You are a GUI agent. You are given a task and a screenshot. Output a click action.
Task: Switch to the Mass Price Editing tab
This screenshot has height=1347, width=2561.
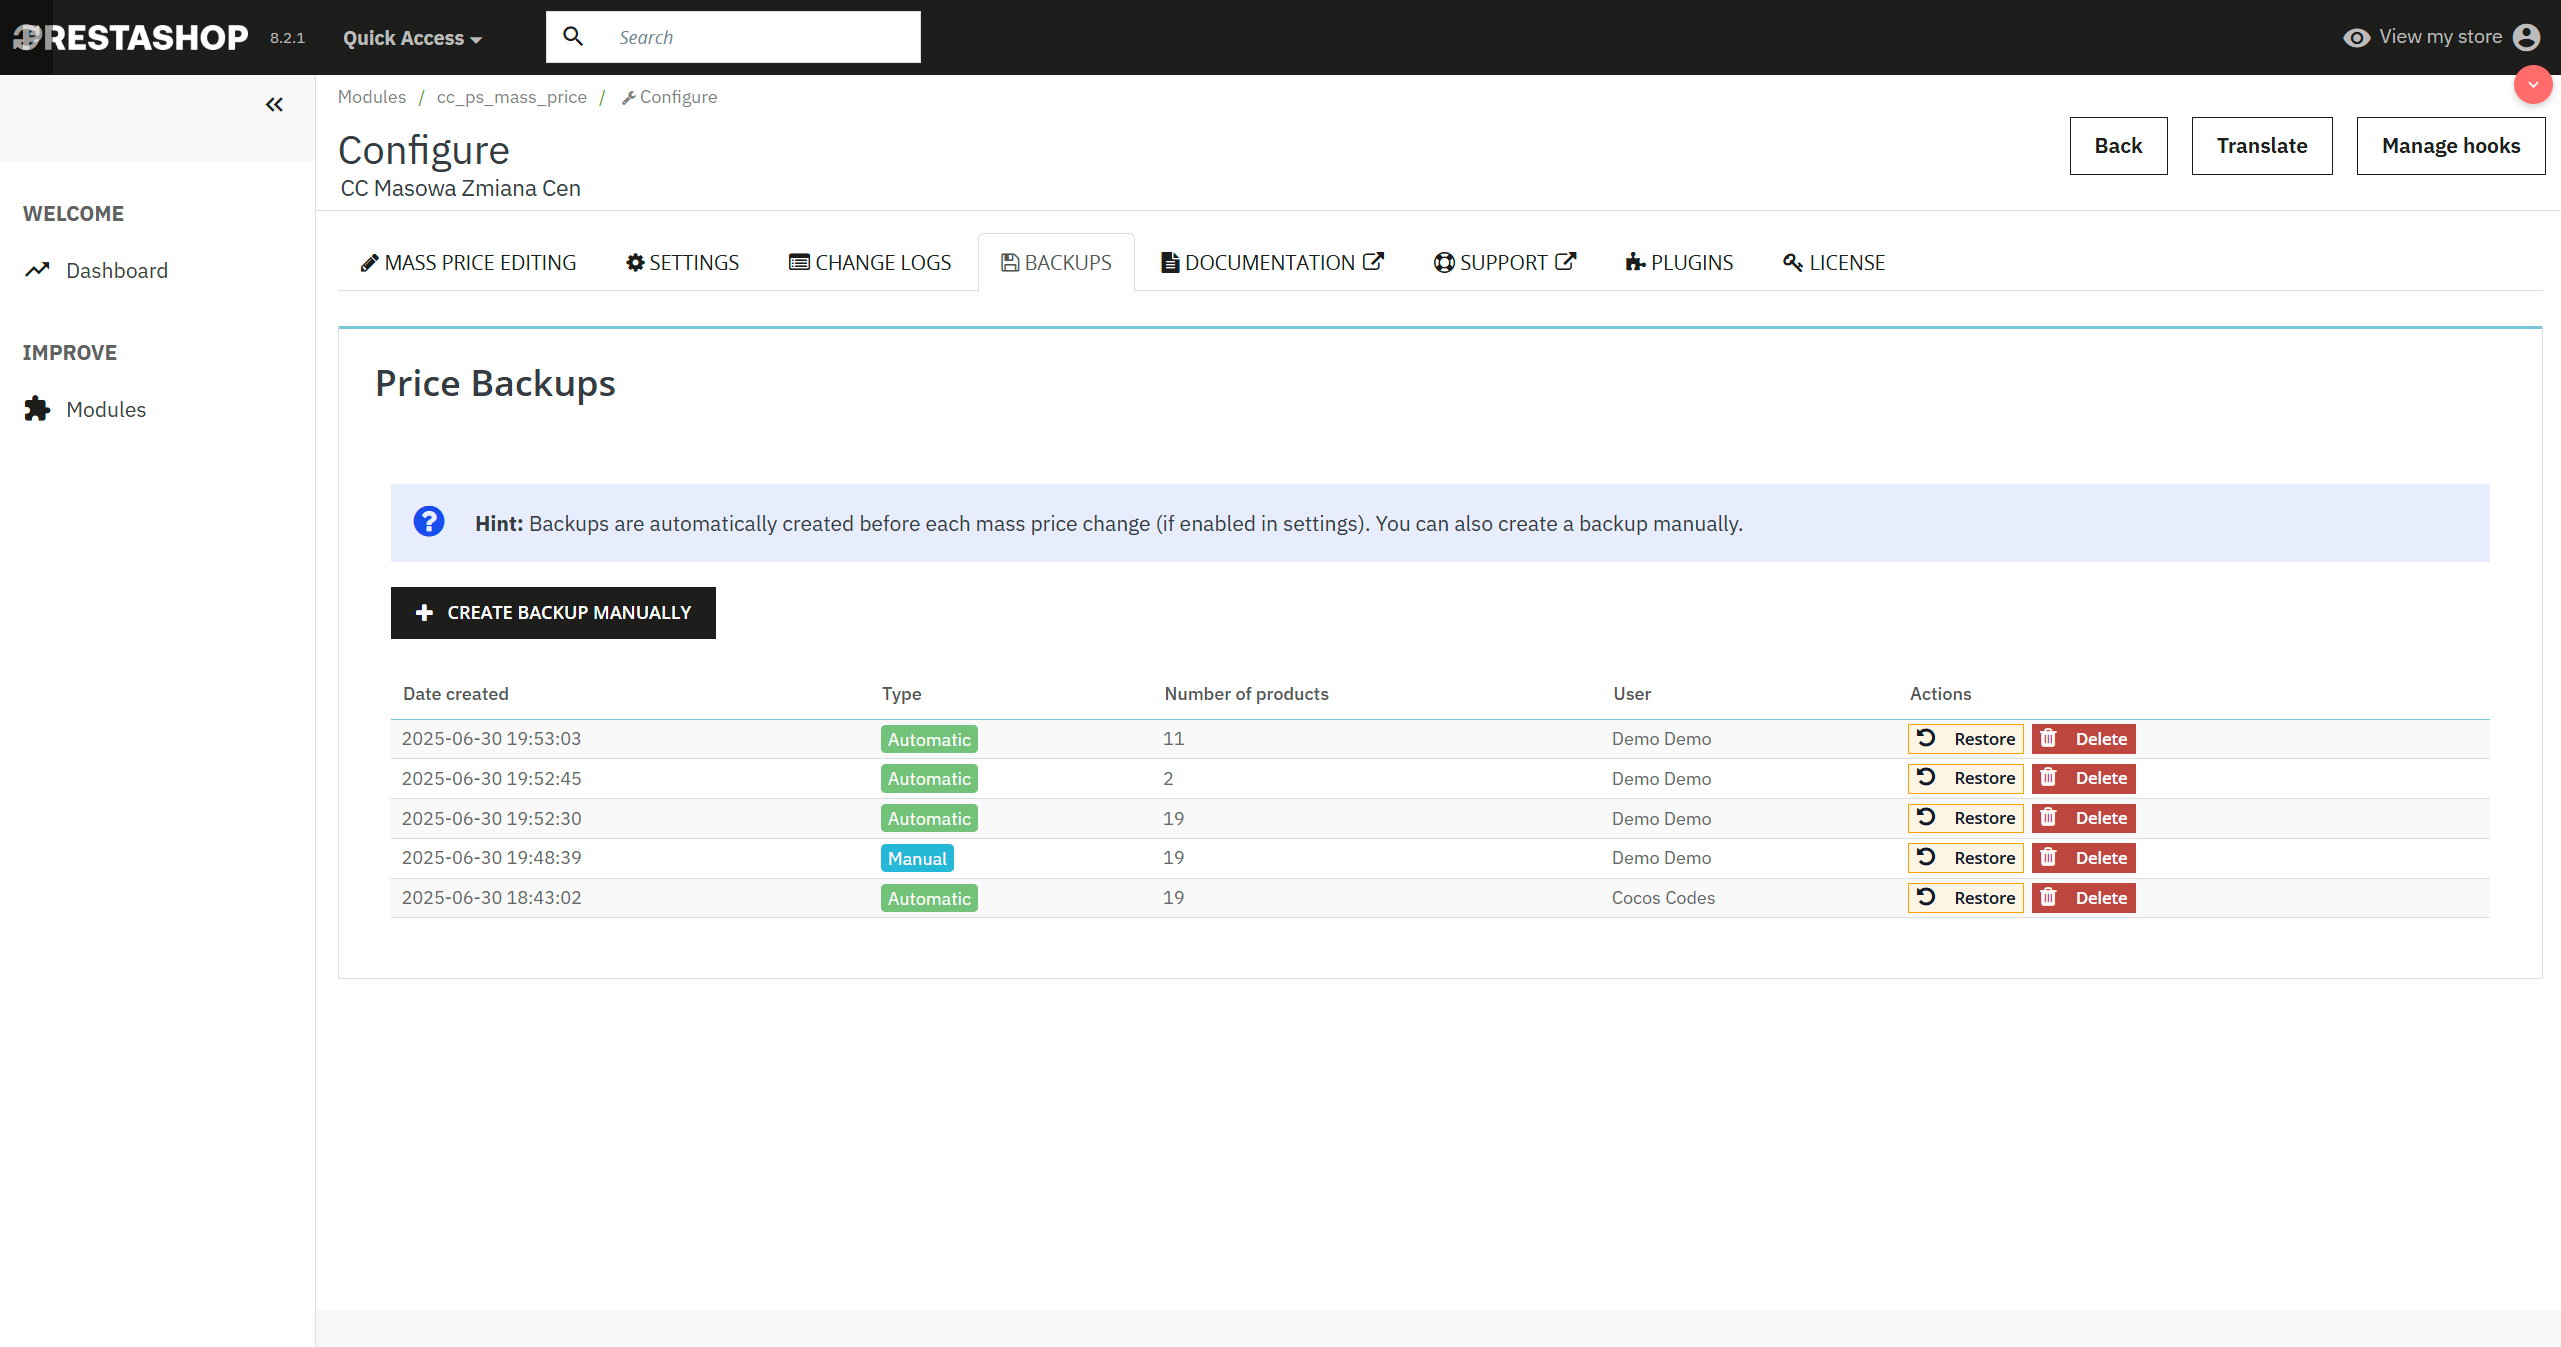pyautogui.click(x=468, y=263)
